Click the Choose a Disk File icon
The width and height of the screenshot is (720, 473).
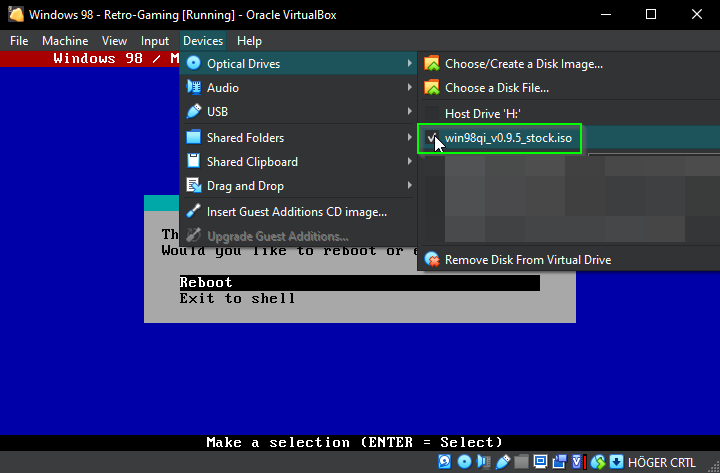[432, 87]
